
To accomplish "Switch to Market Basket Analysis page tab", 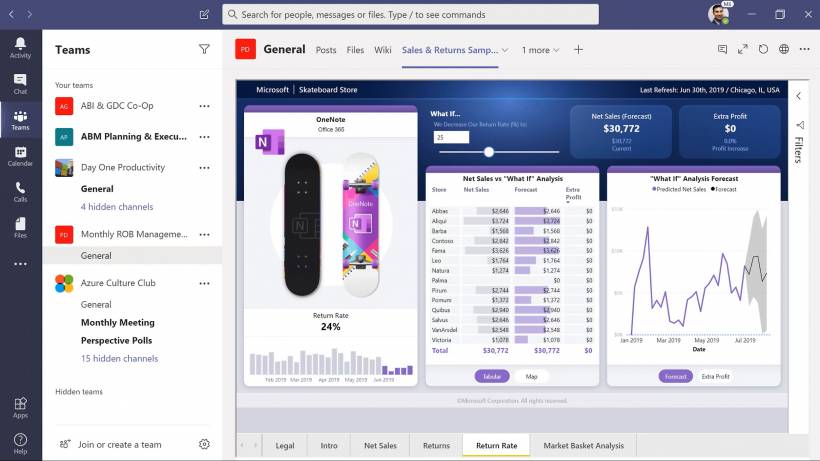I will pyautogui.click(x=583, y=445).
